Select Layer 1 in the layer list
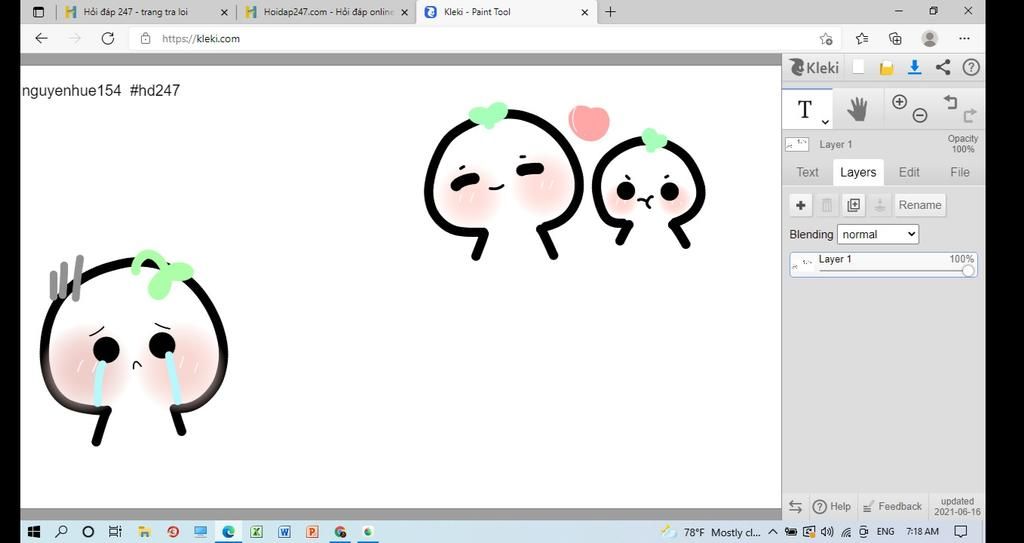 pos(883,265)
